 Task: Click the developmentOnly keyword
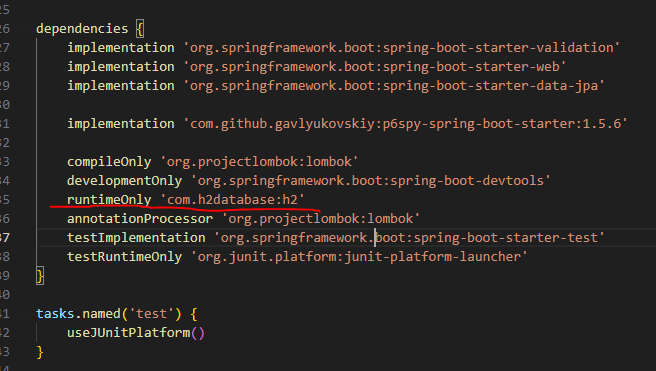click(x=125, y=181)
